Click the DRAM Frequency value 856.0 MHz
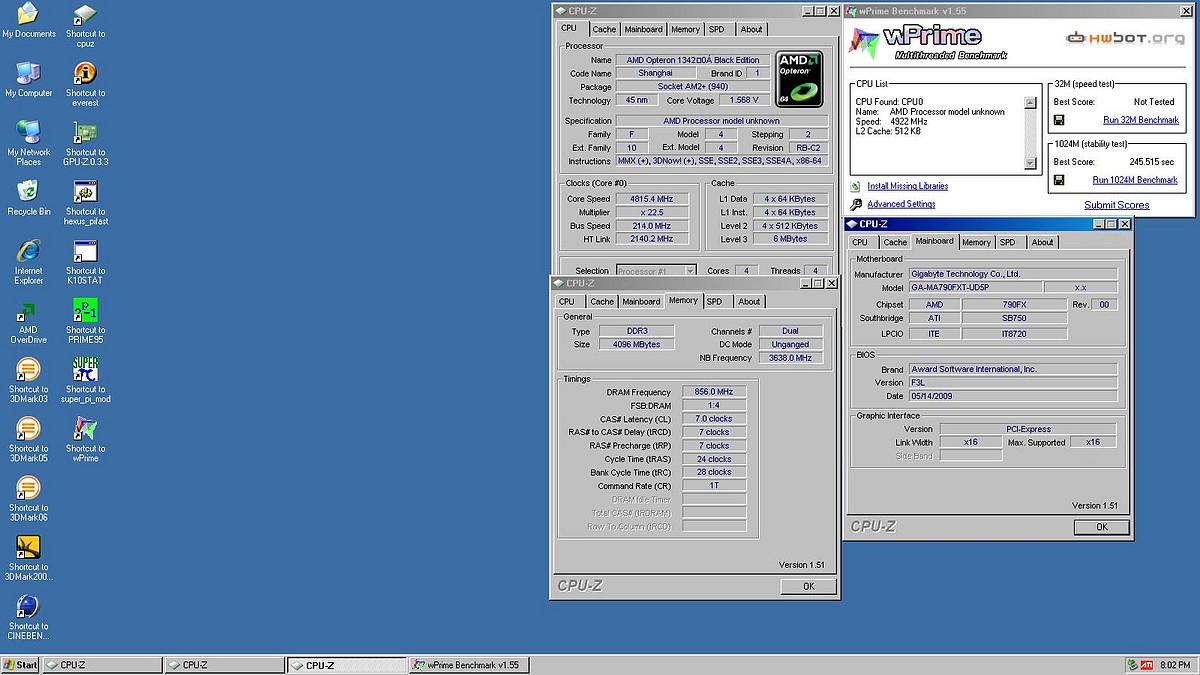 click(x=714, y=392)
